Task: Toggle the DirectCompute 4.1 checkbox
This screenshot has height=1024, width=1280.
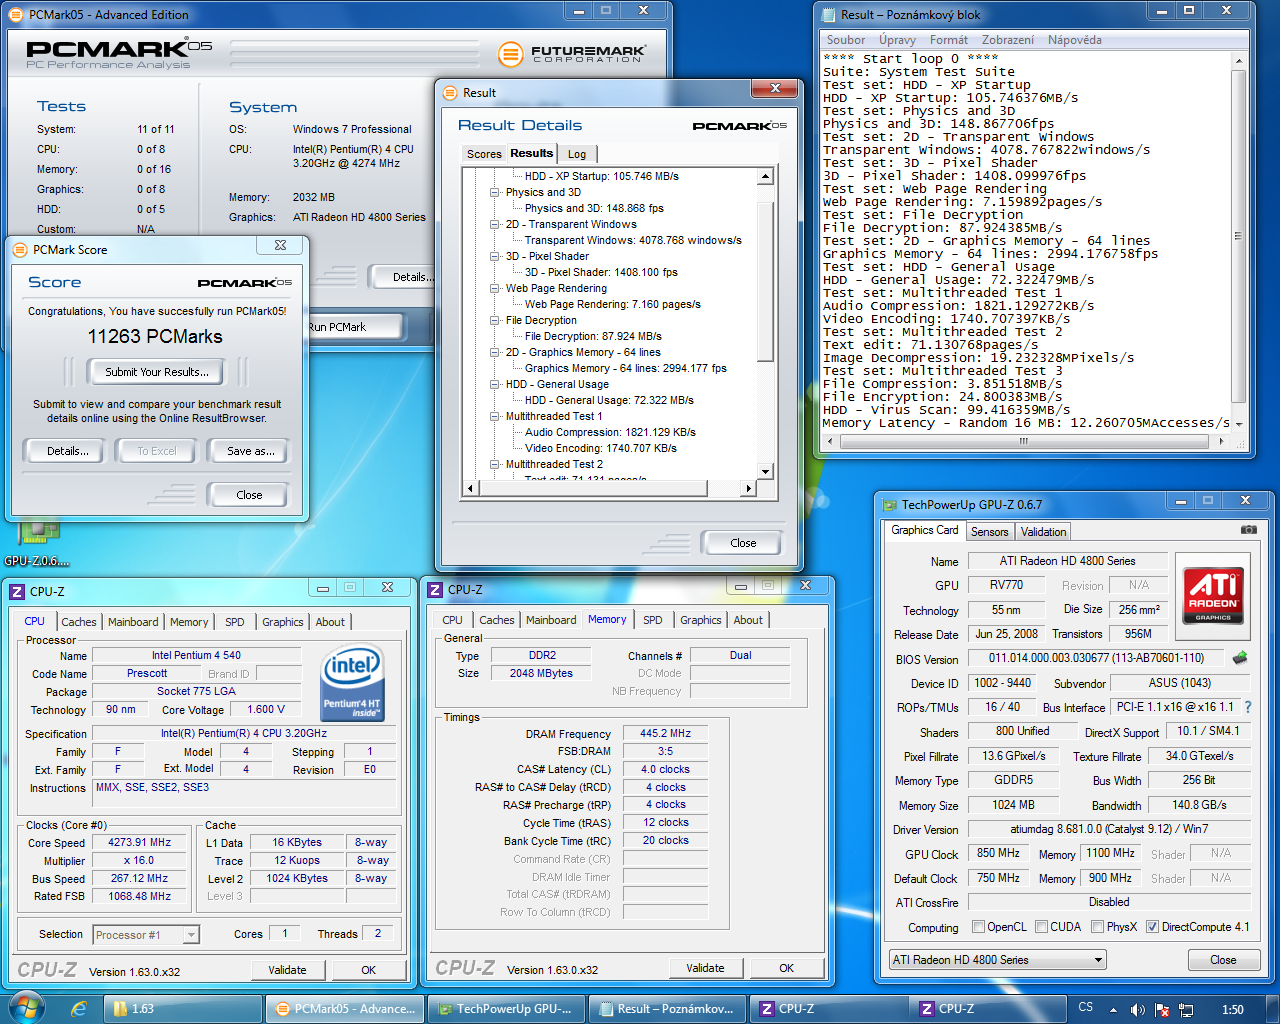Action: [1152, 927]
